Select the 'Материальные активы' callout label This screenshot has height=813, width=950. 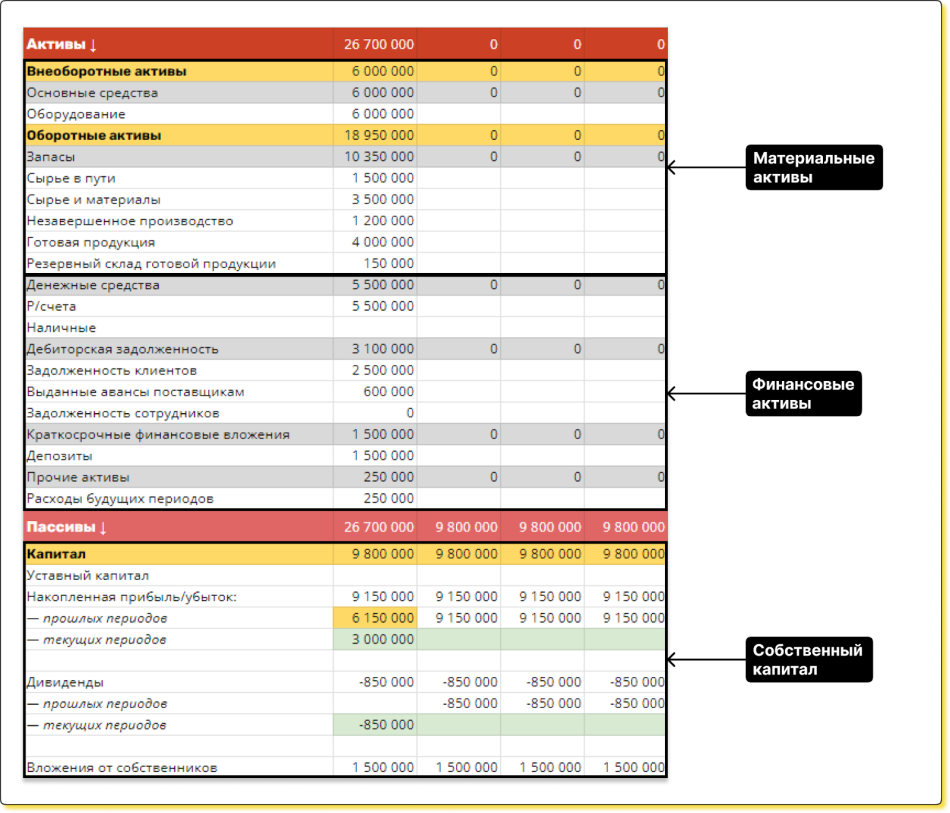(814, 168)
